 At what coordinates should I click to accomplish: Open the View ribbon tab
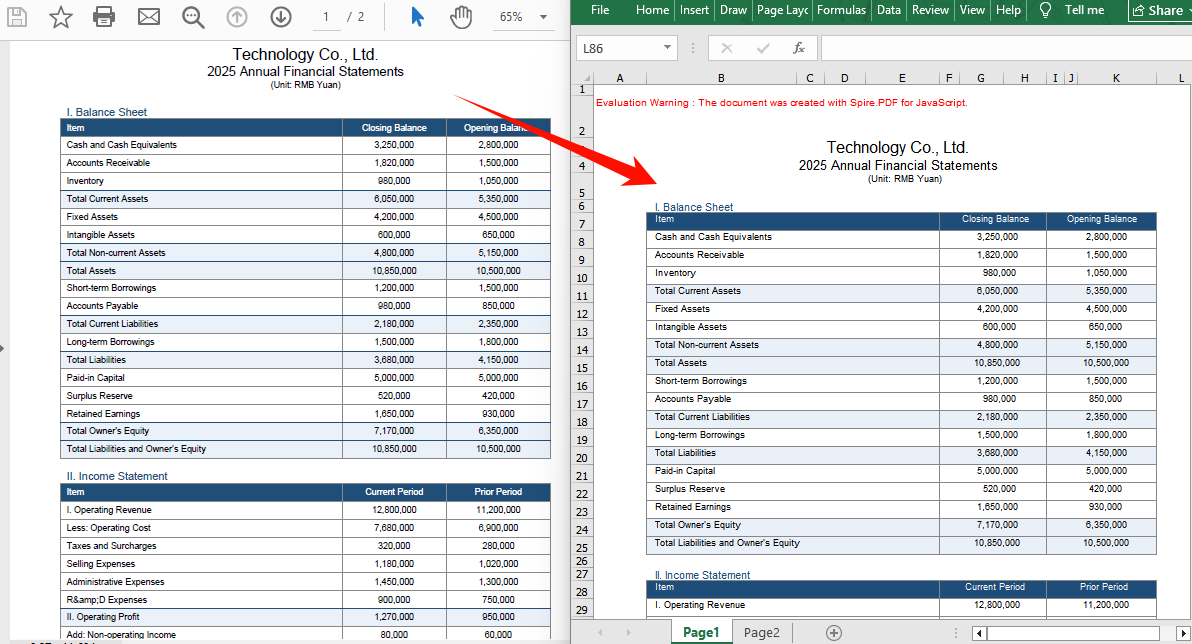tap(972, 10)
